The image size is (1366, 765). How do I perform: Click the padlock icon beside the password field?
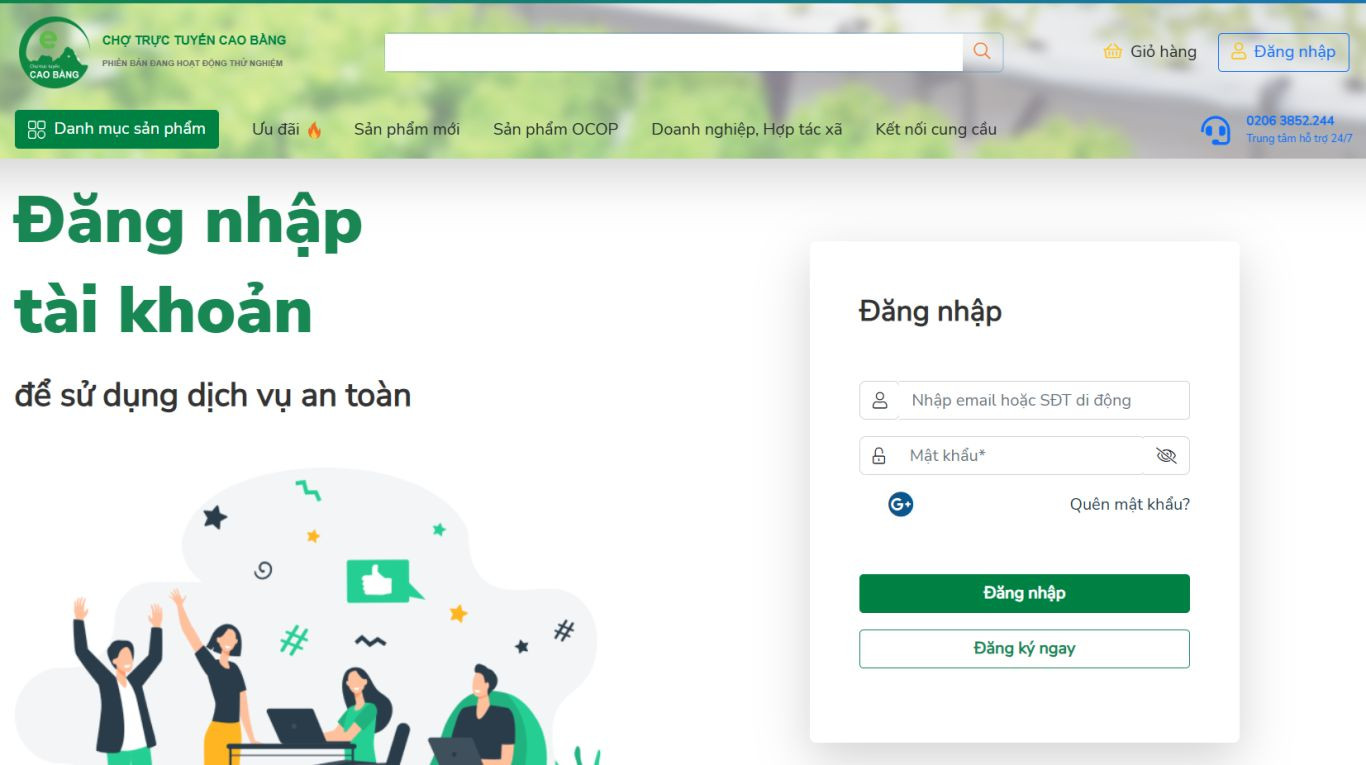[879, 456]
